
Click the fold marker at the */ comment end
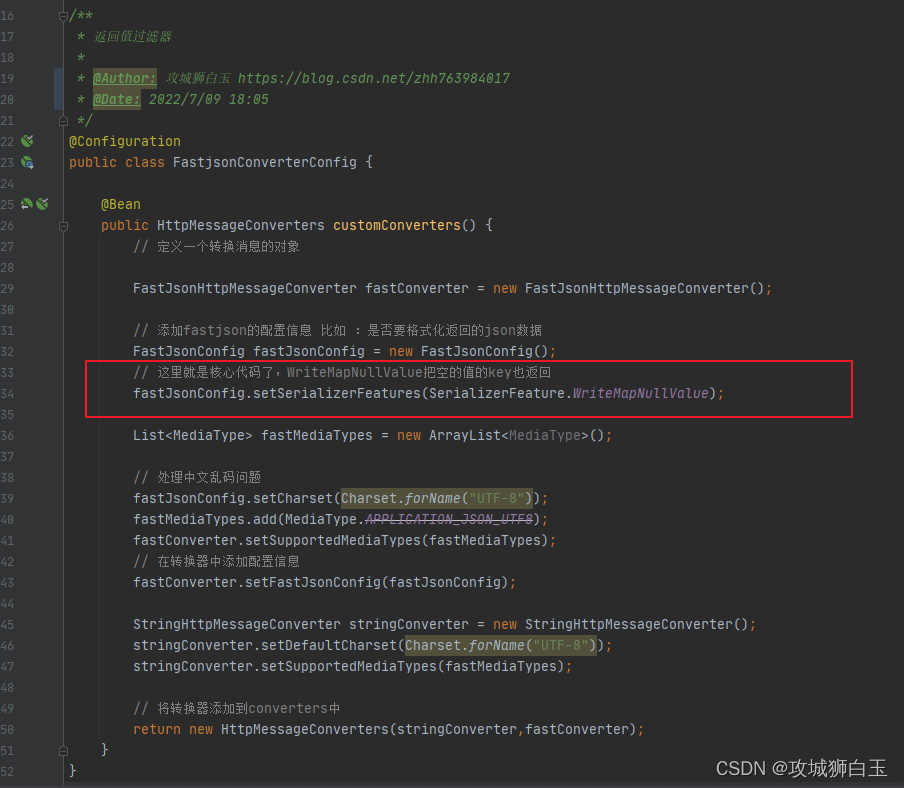click(63, 121)
